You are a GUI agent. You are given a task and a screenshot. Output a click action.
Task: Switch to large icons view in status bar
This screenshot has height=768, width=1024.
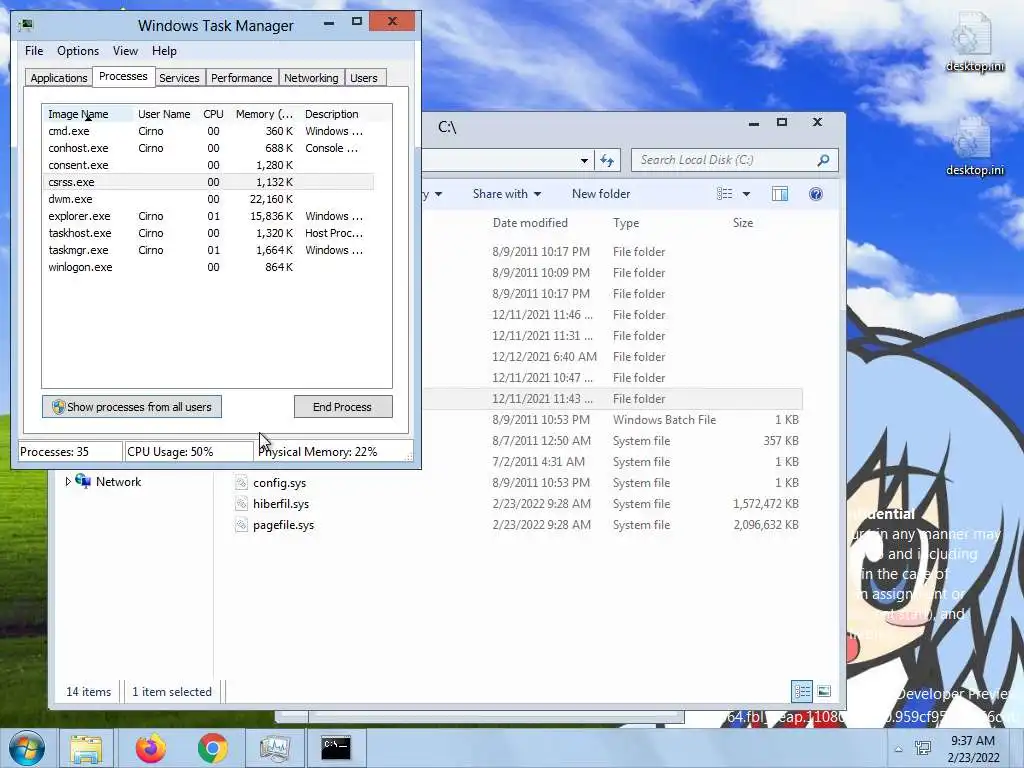click(824, 691)
